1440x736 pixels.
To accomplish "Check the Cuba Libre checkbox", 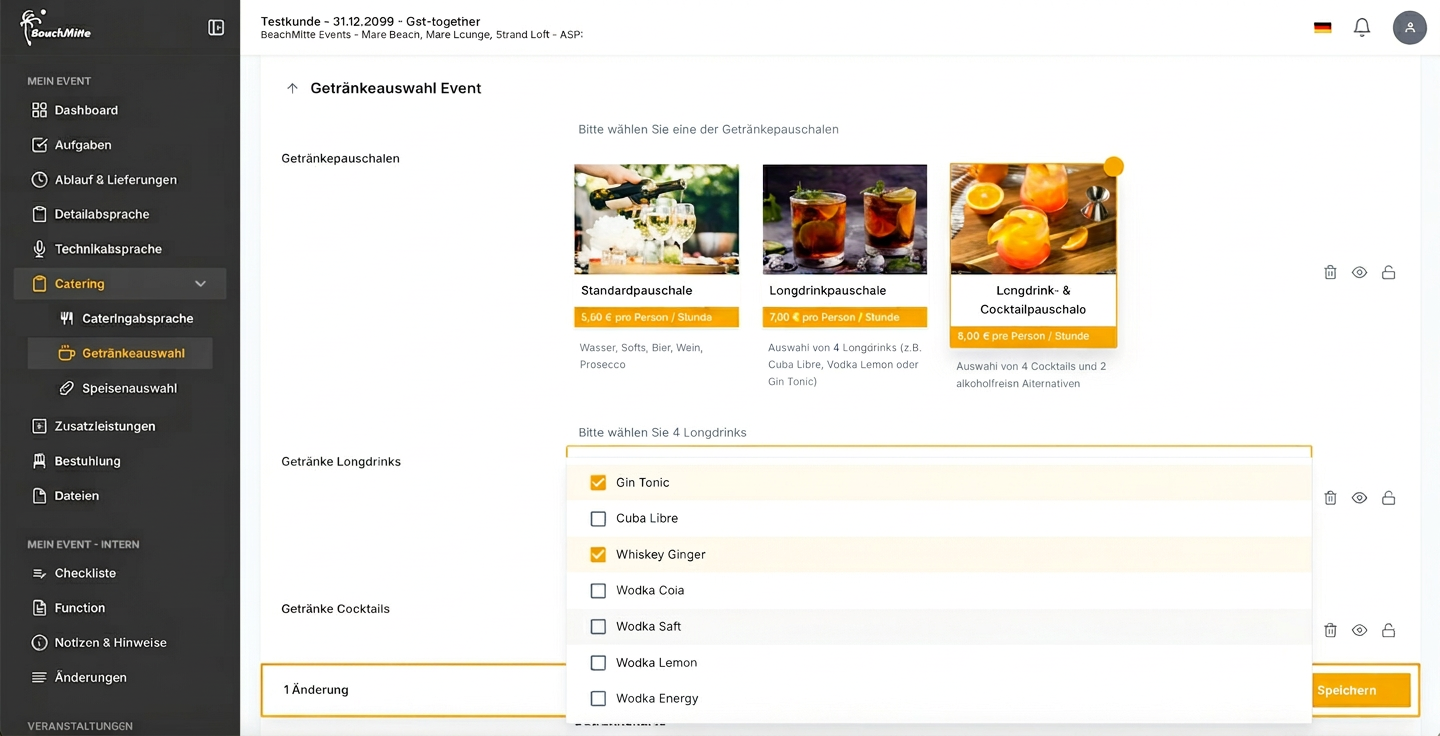I will point(597,518).
